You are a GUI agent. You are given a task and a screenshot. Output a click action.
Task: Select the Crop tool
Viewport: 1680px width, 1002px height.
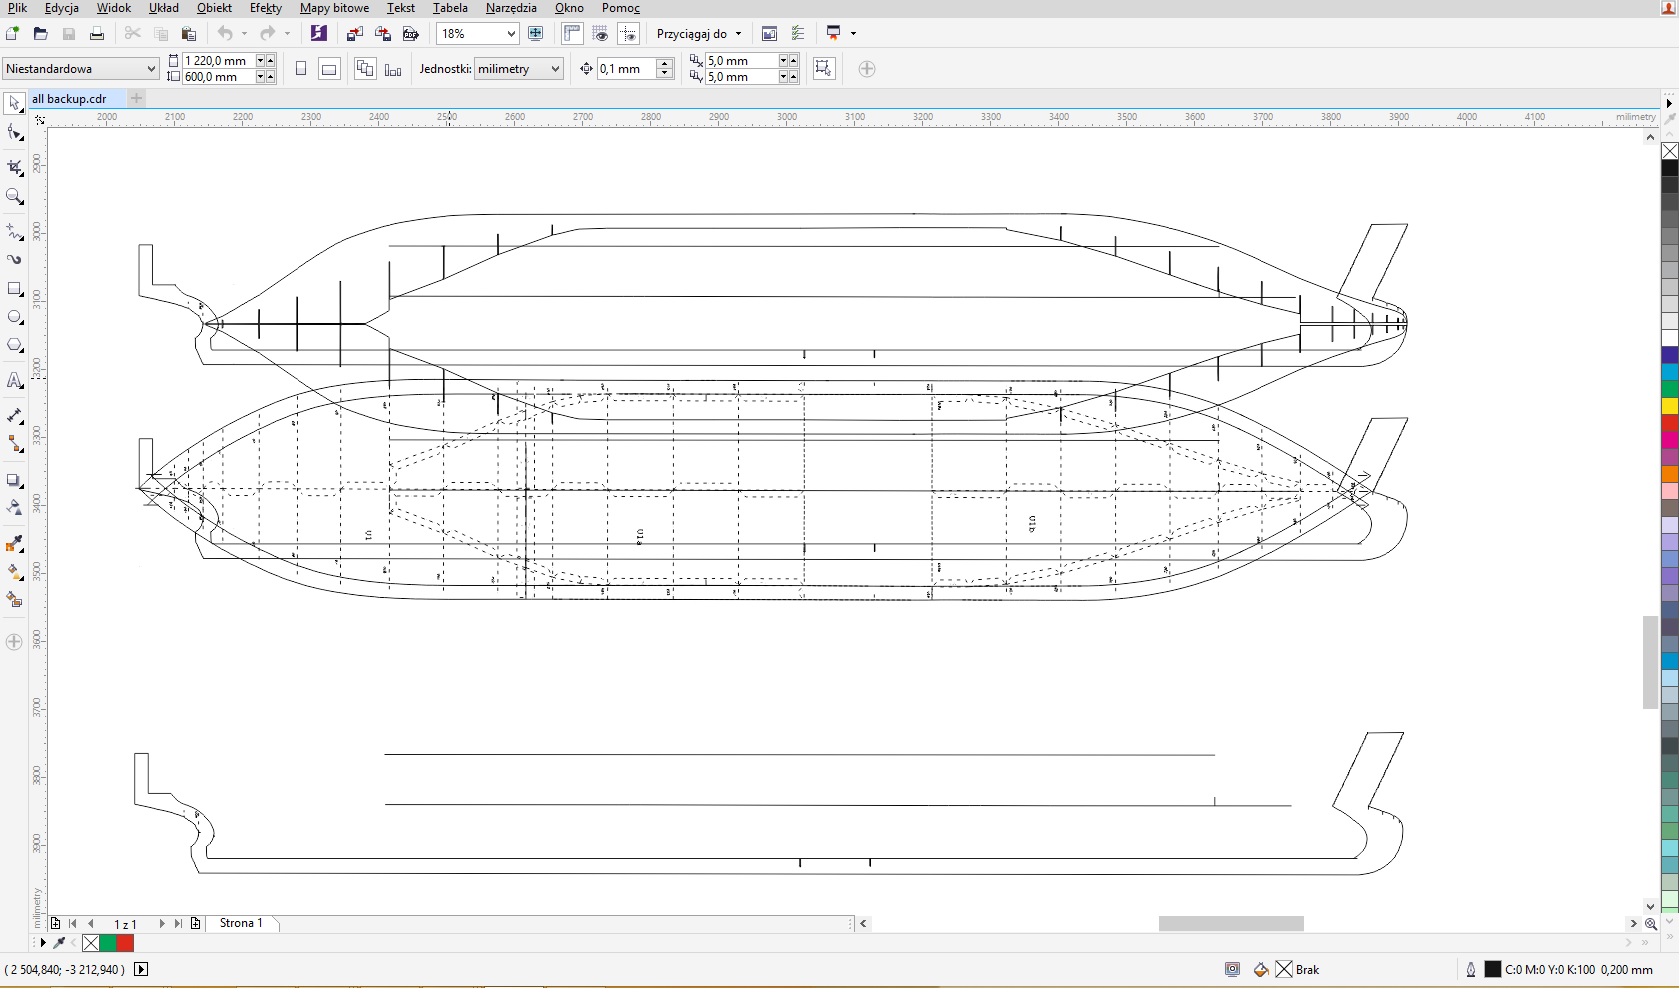(14, 167)
